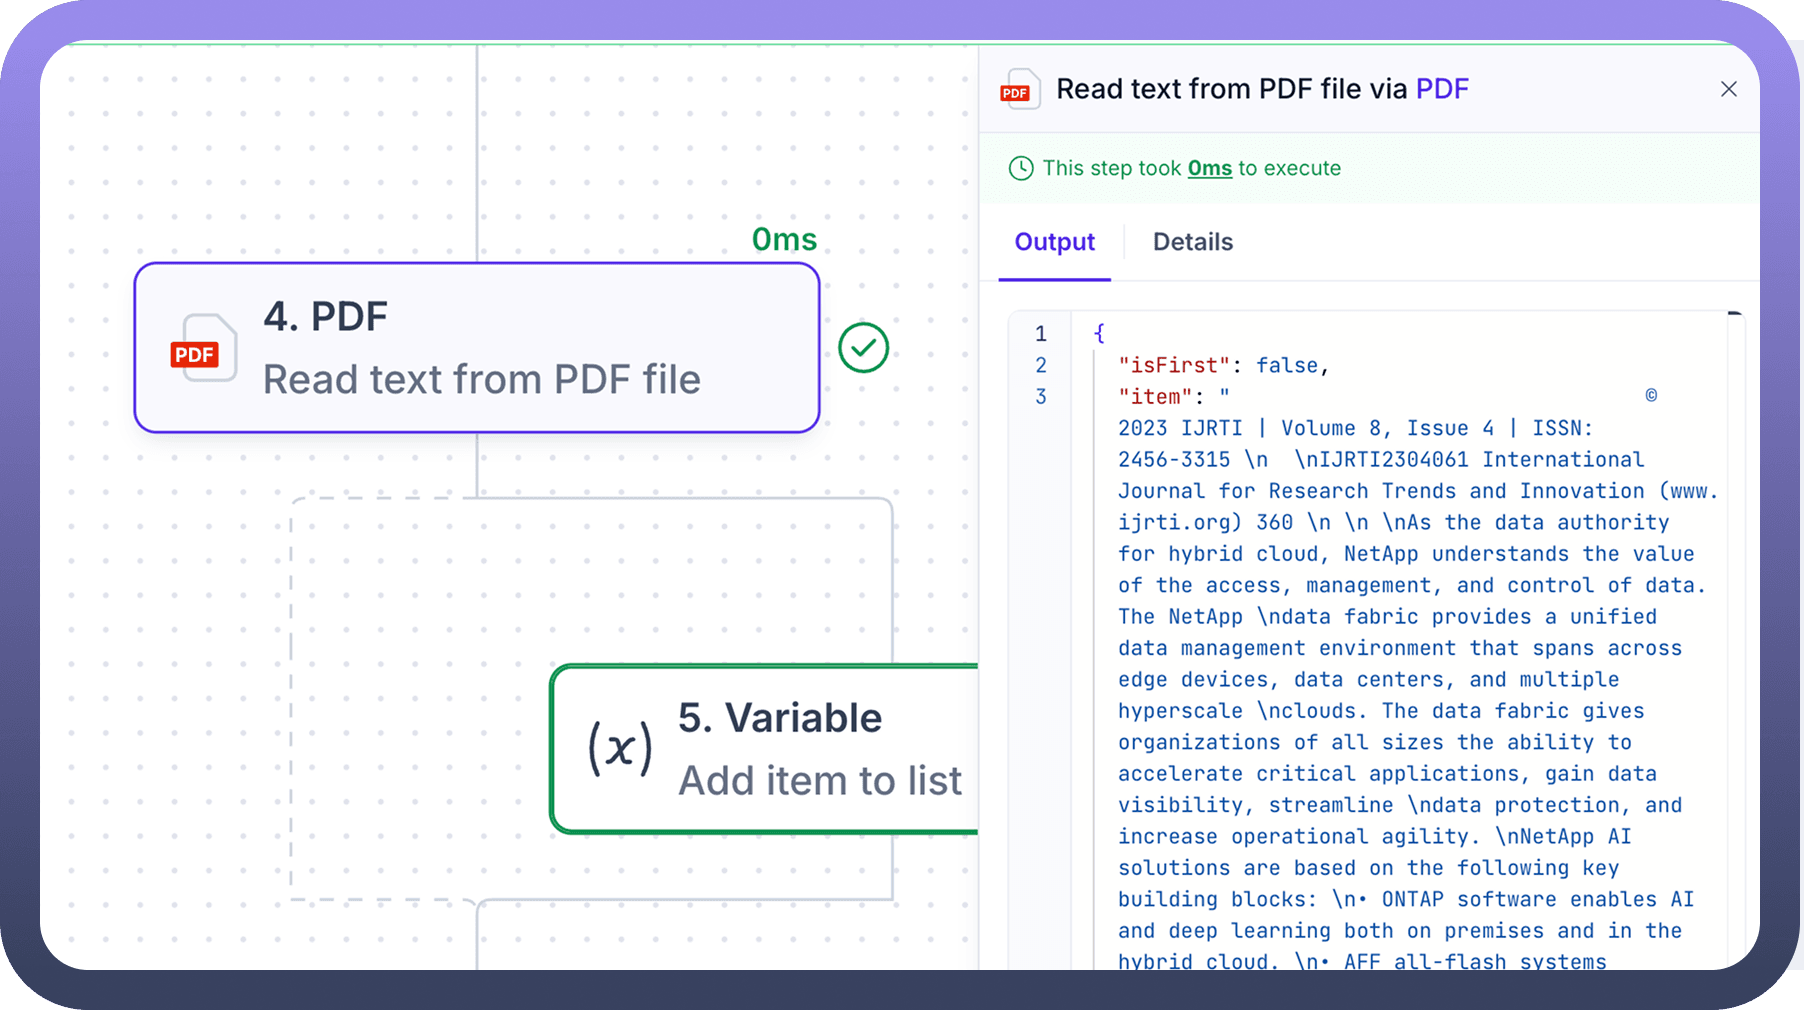Screen dimensions: 1804x1010
Task: Close the Read text from PDF panel
Action: [x=1728, y=89]
